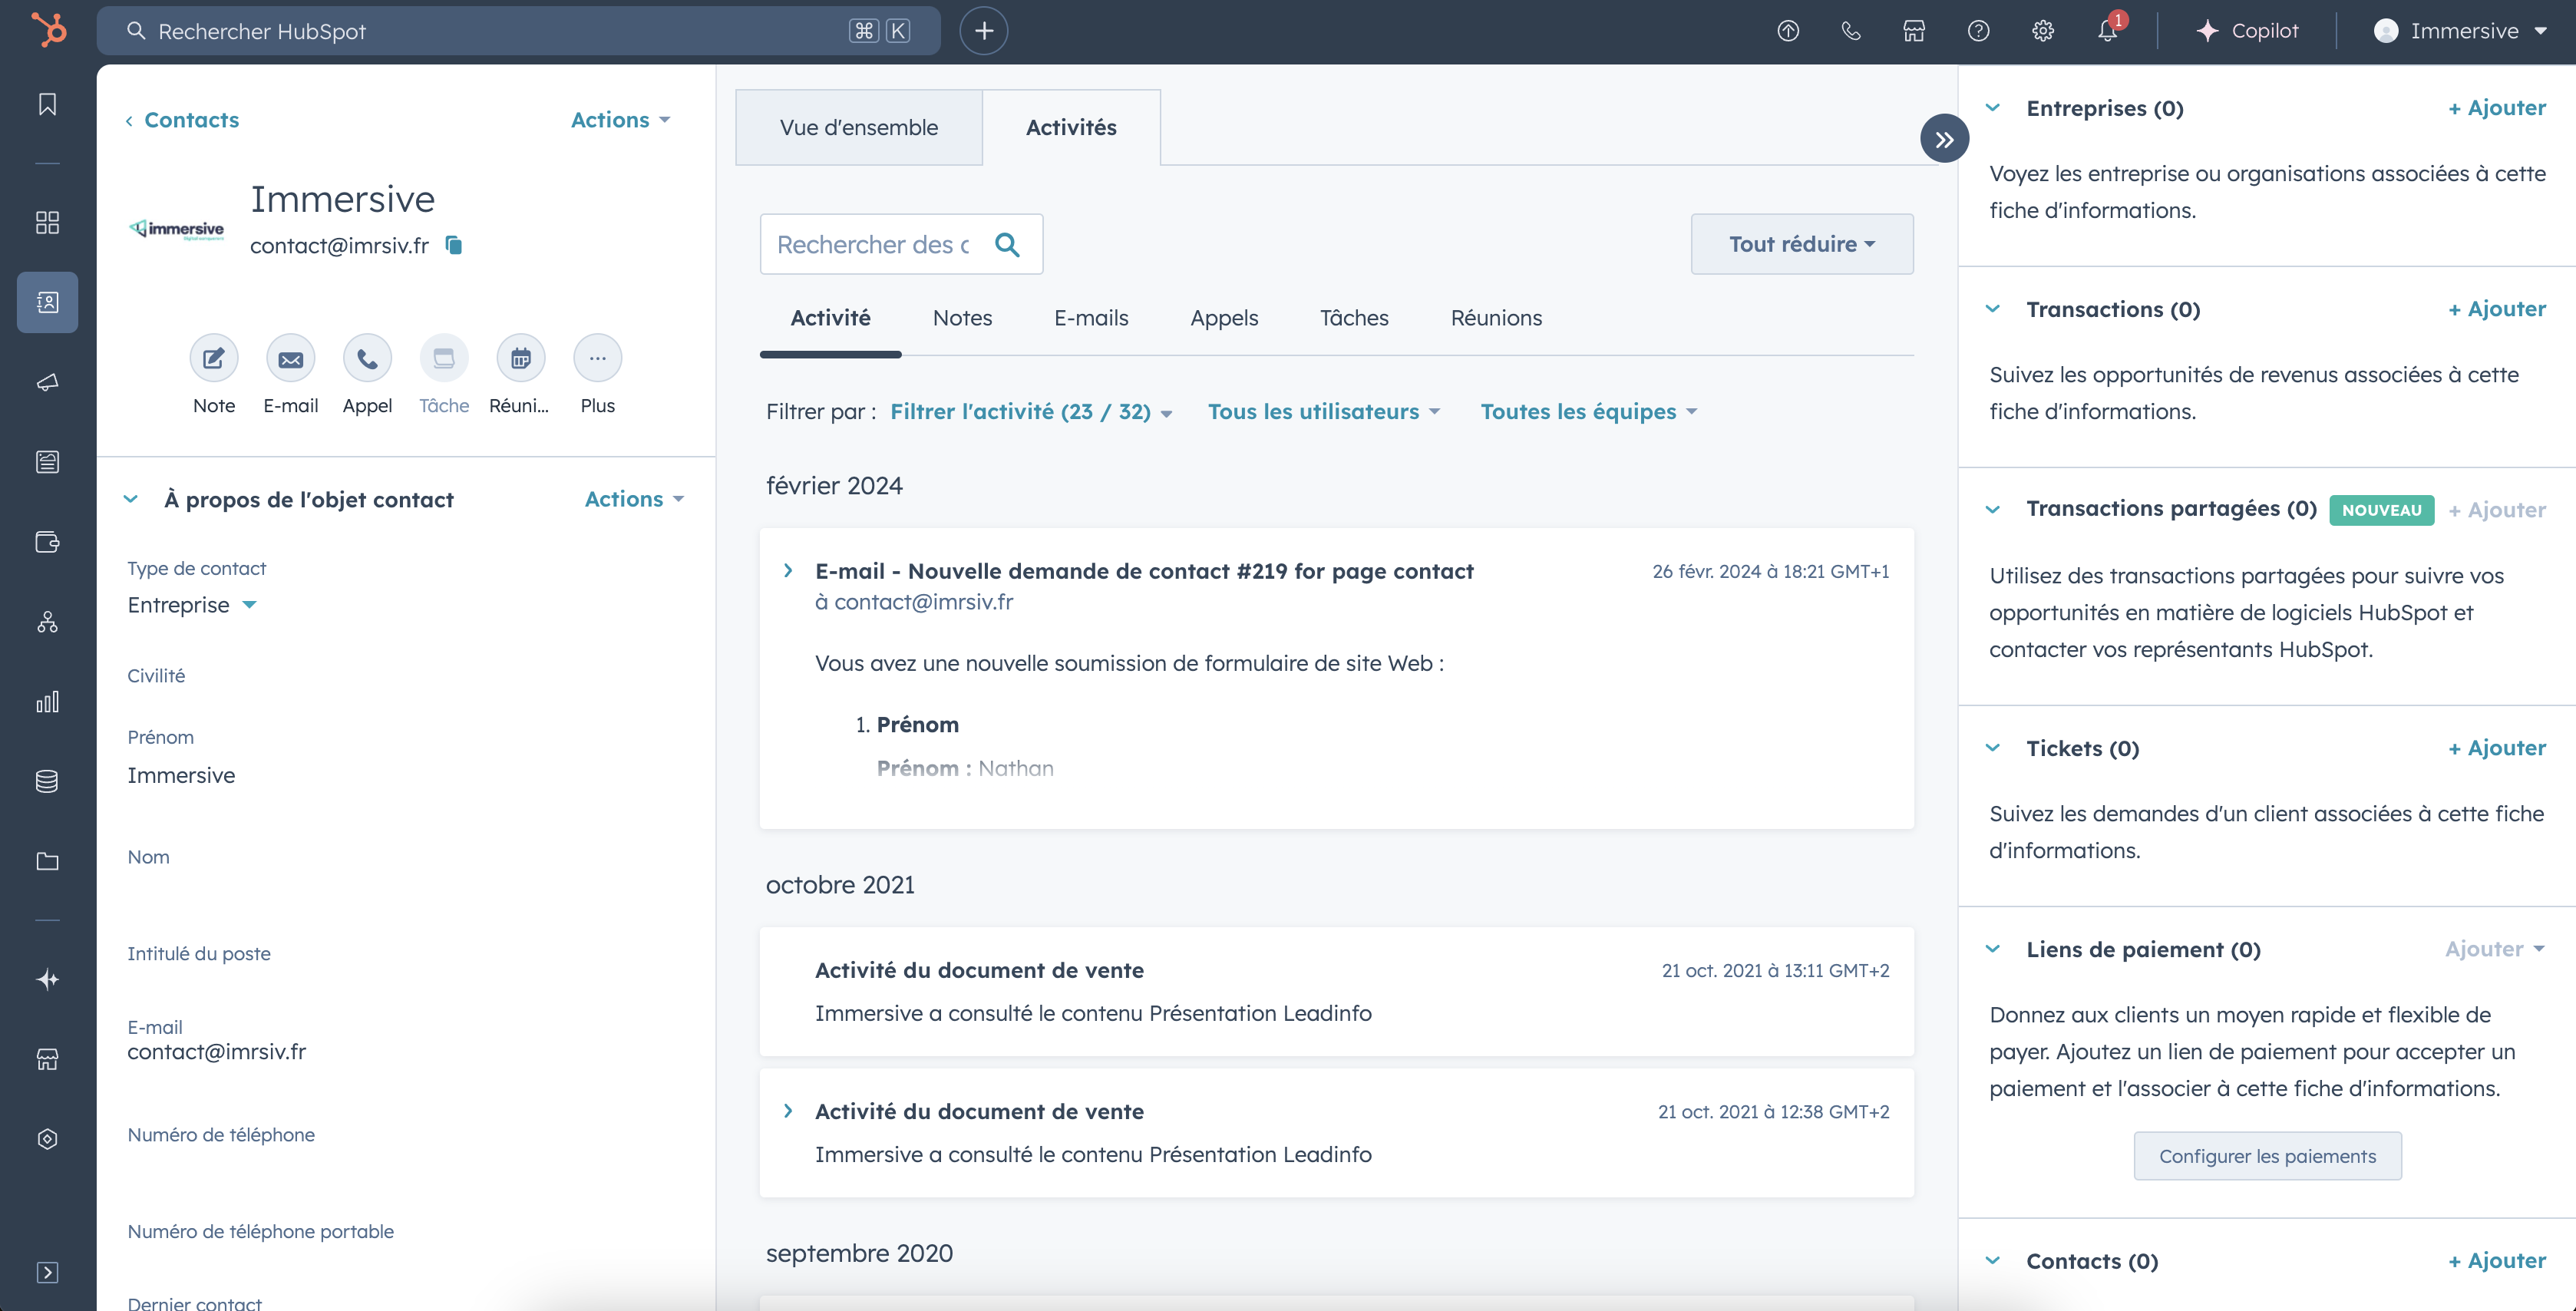The height and width of the screenshot is (1311, 2576).
Task: Open the Immersive account menu
Action: [x=2459, y=31]
